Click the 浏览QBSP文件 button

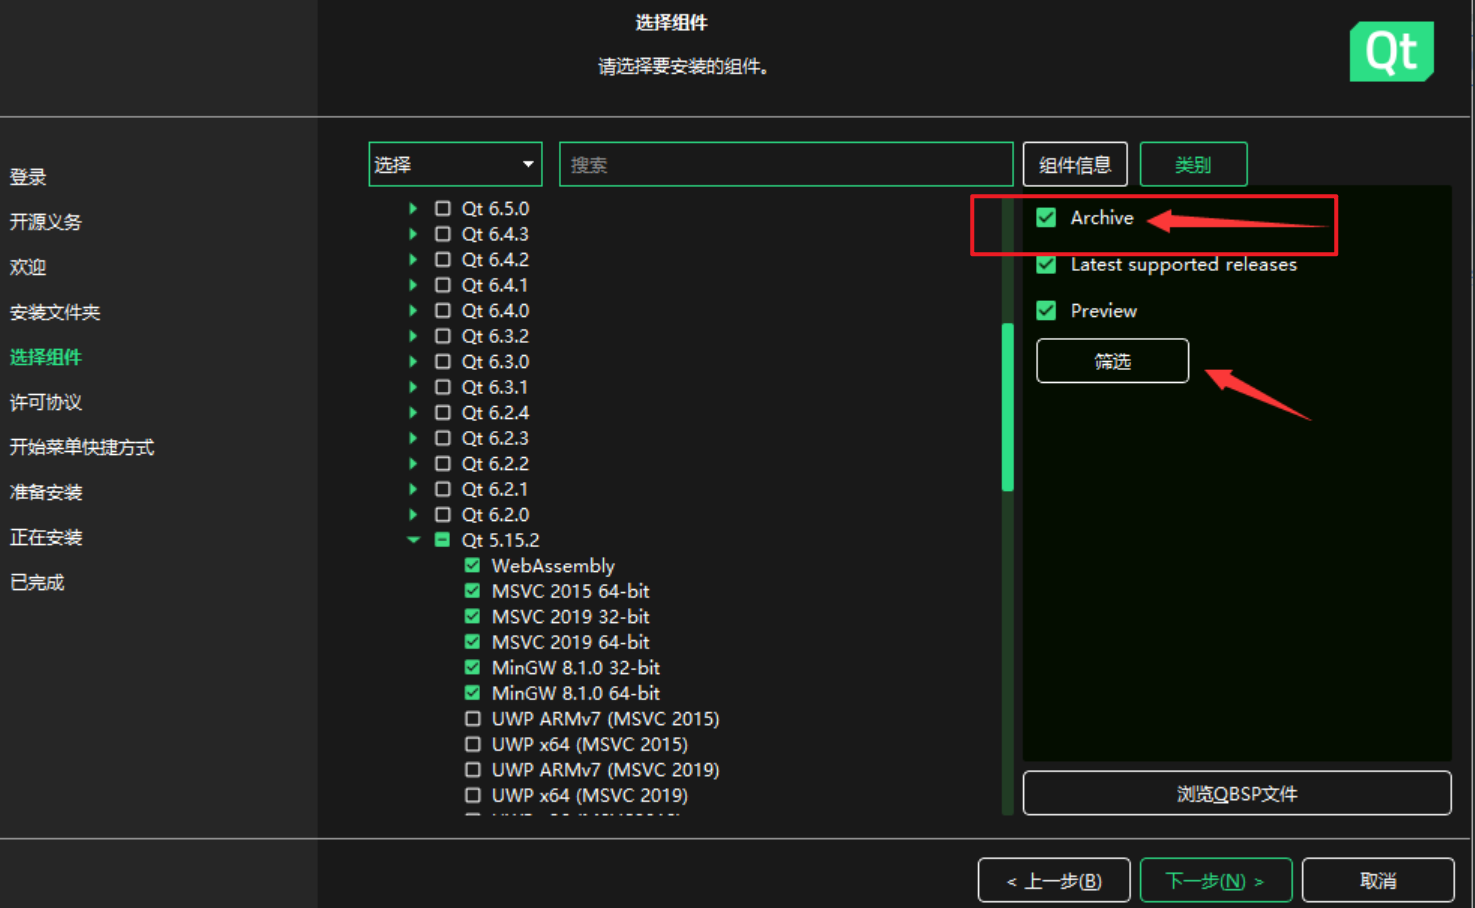coord(1237,794)
